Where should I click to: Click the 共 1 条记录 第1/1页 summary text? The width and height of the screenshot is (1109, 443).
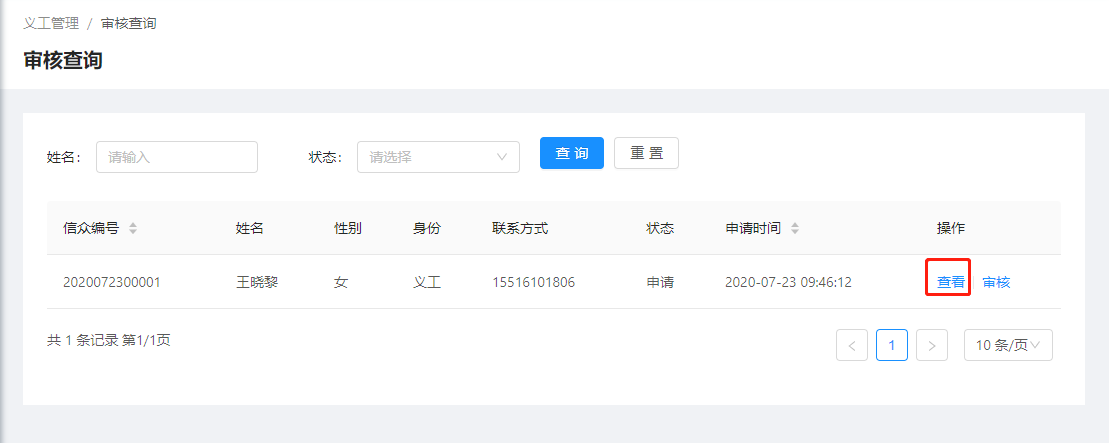(109, 340)
